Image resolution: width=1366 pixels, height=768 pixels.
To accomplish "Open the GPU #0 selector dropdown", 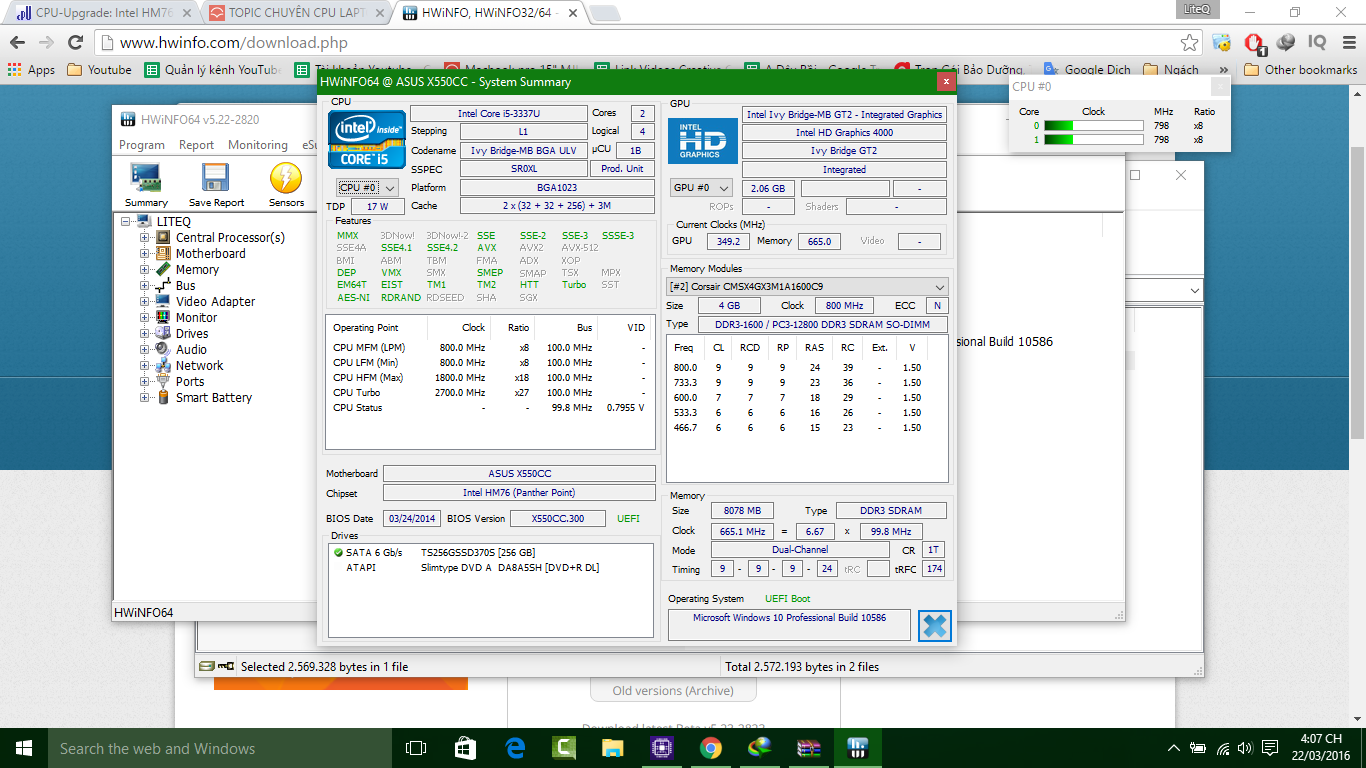I will coord(700,188).
